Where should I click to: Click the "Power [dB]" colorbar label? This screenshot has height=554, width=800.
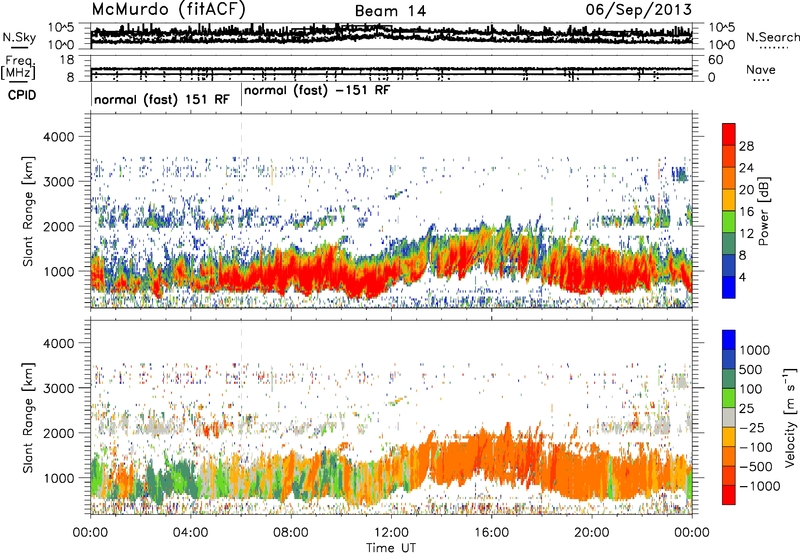(763, 211)
